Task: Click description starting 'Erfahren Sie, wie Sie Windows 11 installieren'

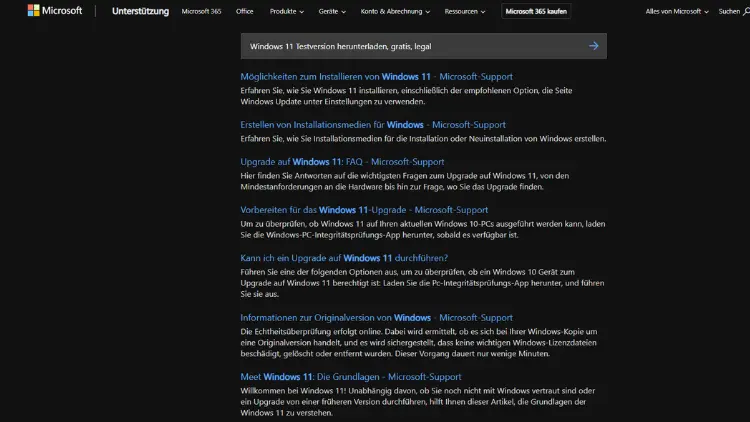Action: click(406, 96)
